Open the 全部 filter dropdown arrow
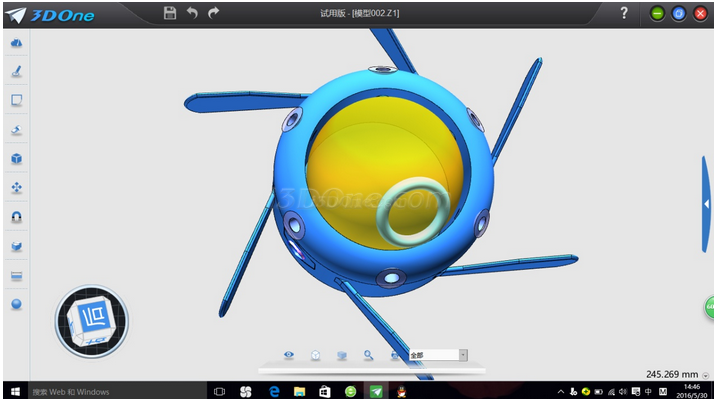716x399 pixels. [463, 355]
